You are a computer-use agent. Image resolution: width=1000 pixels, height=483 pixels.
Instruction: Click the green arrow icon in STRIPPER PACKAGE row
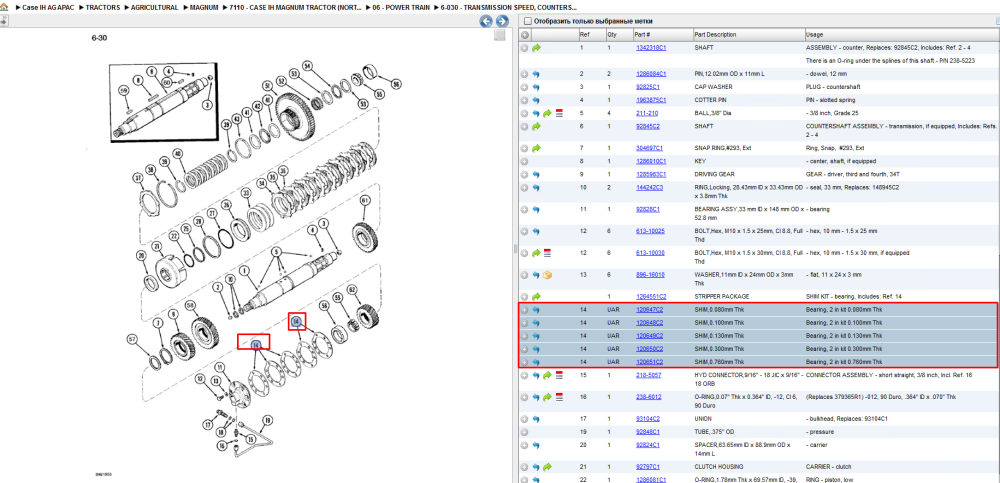pyautogui.click(x=536, y=297)
